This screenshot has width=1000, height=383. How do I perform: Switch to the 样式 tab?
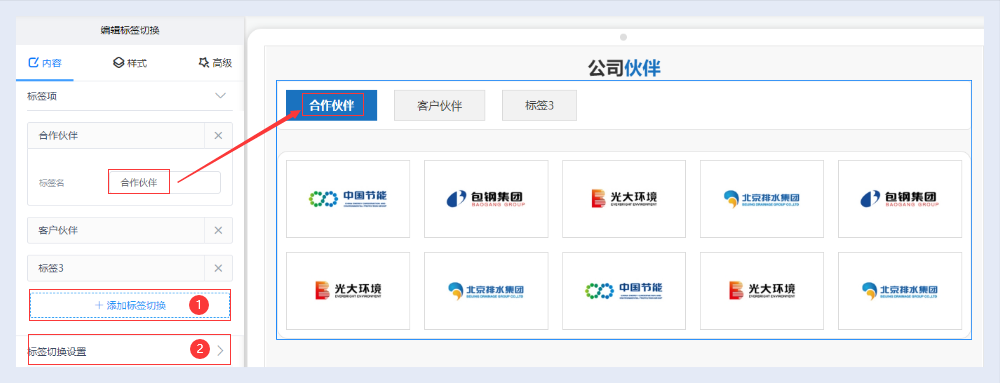(129, 62)
